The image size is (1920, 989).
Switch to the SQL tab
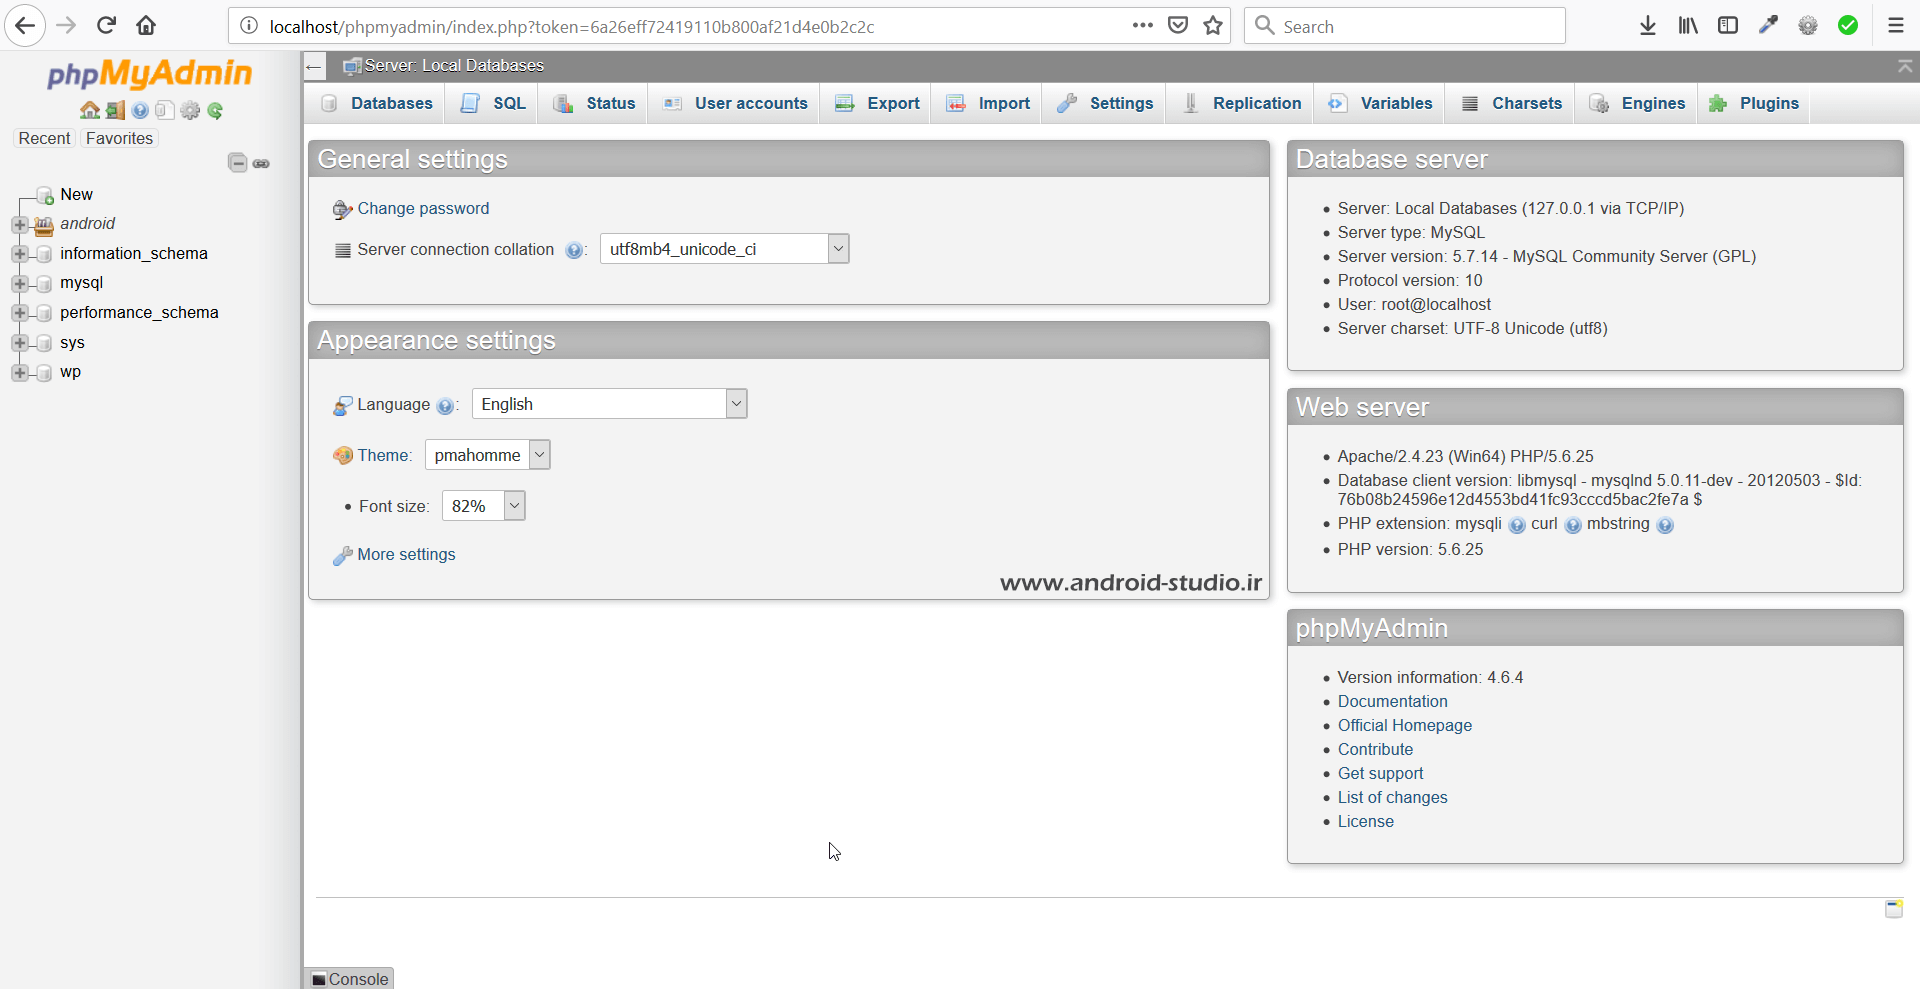493,103
